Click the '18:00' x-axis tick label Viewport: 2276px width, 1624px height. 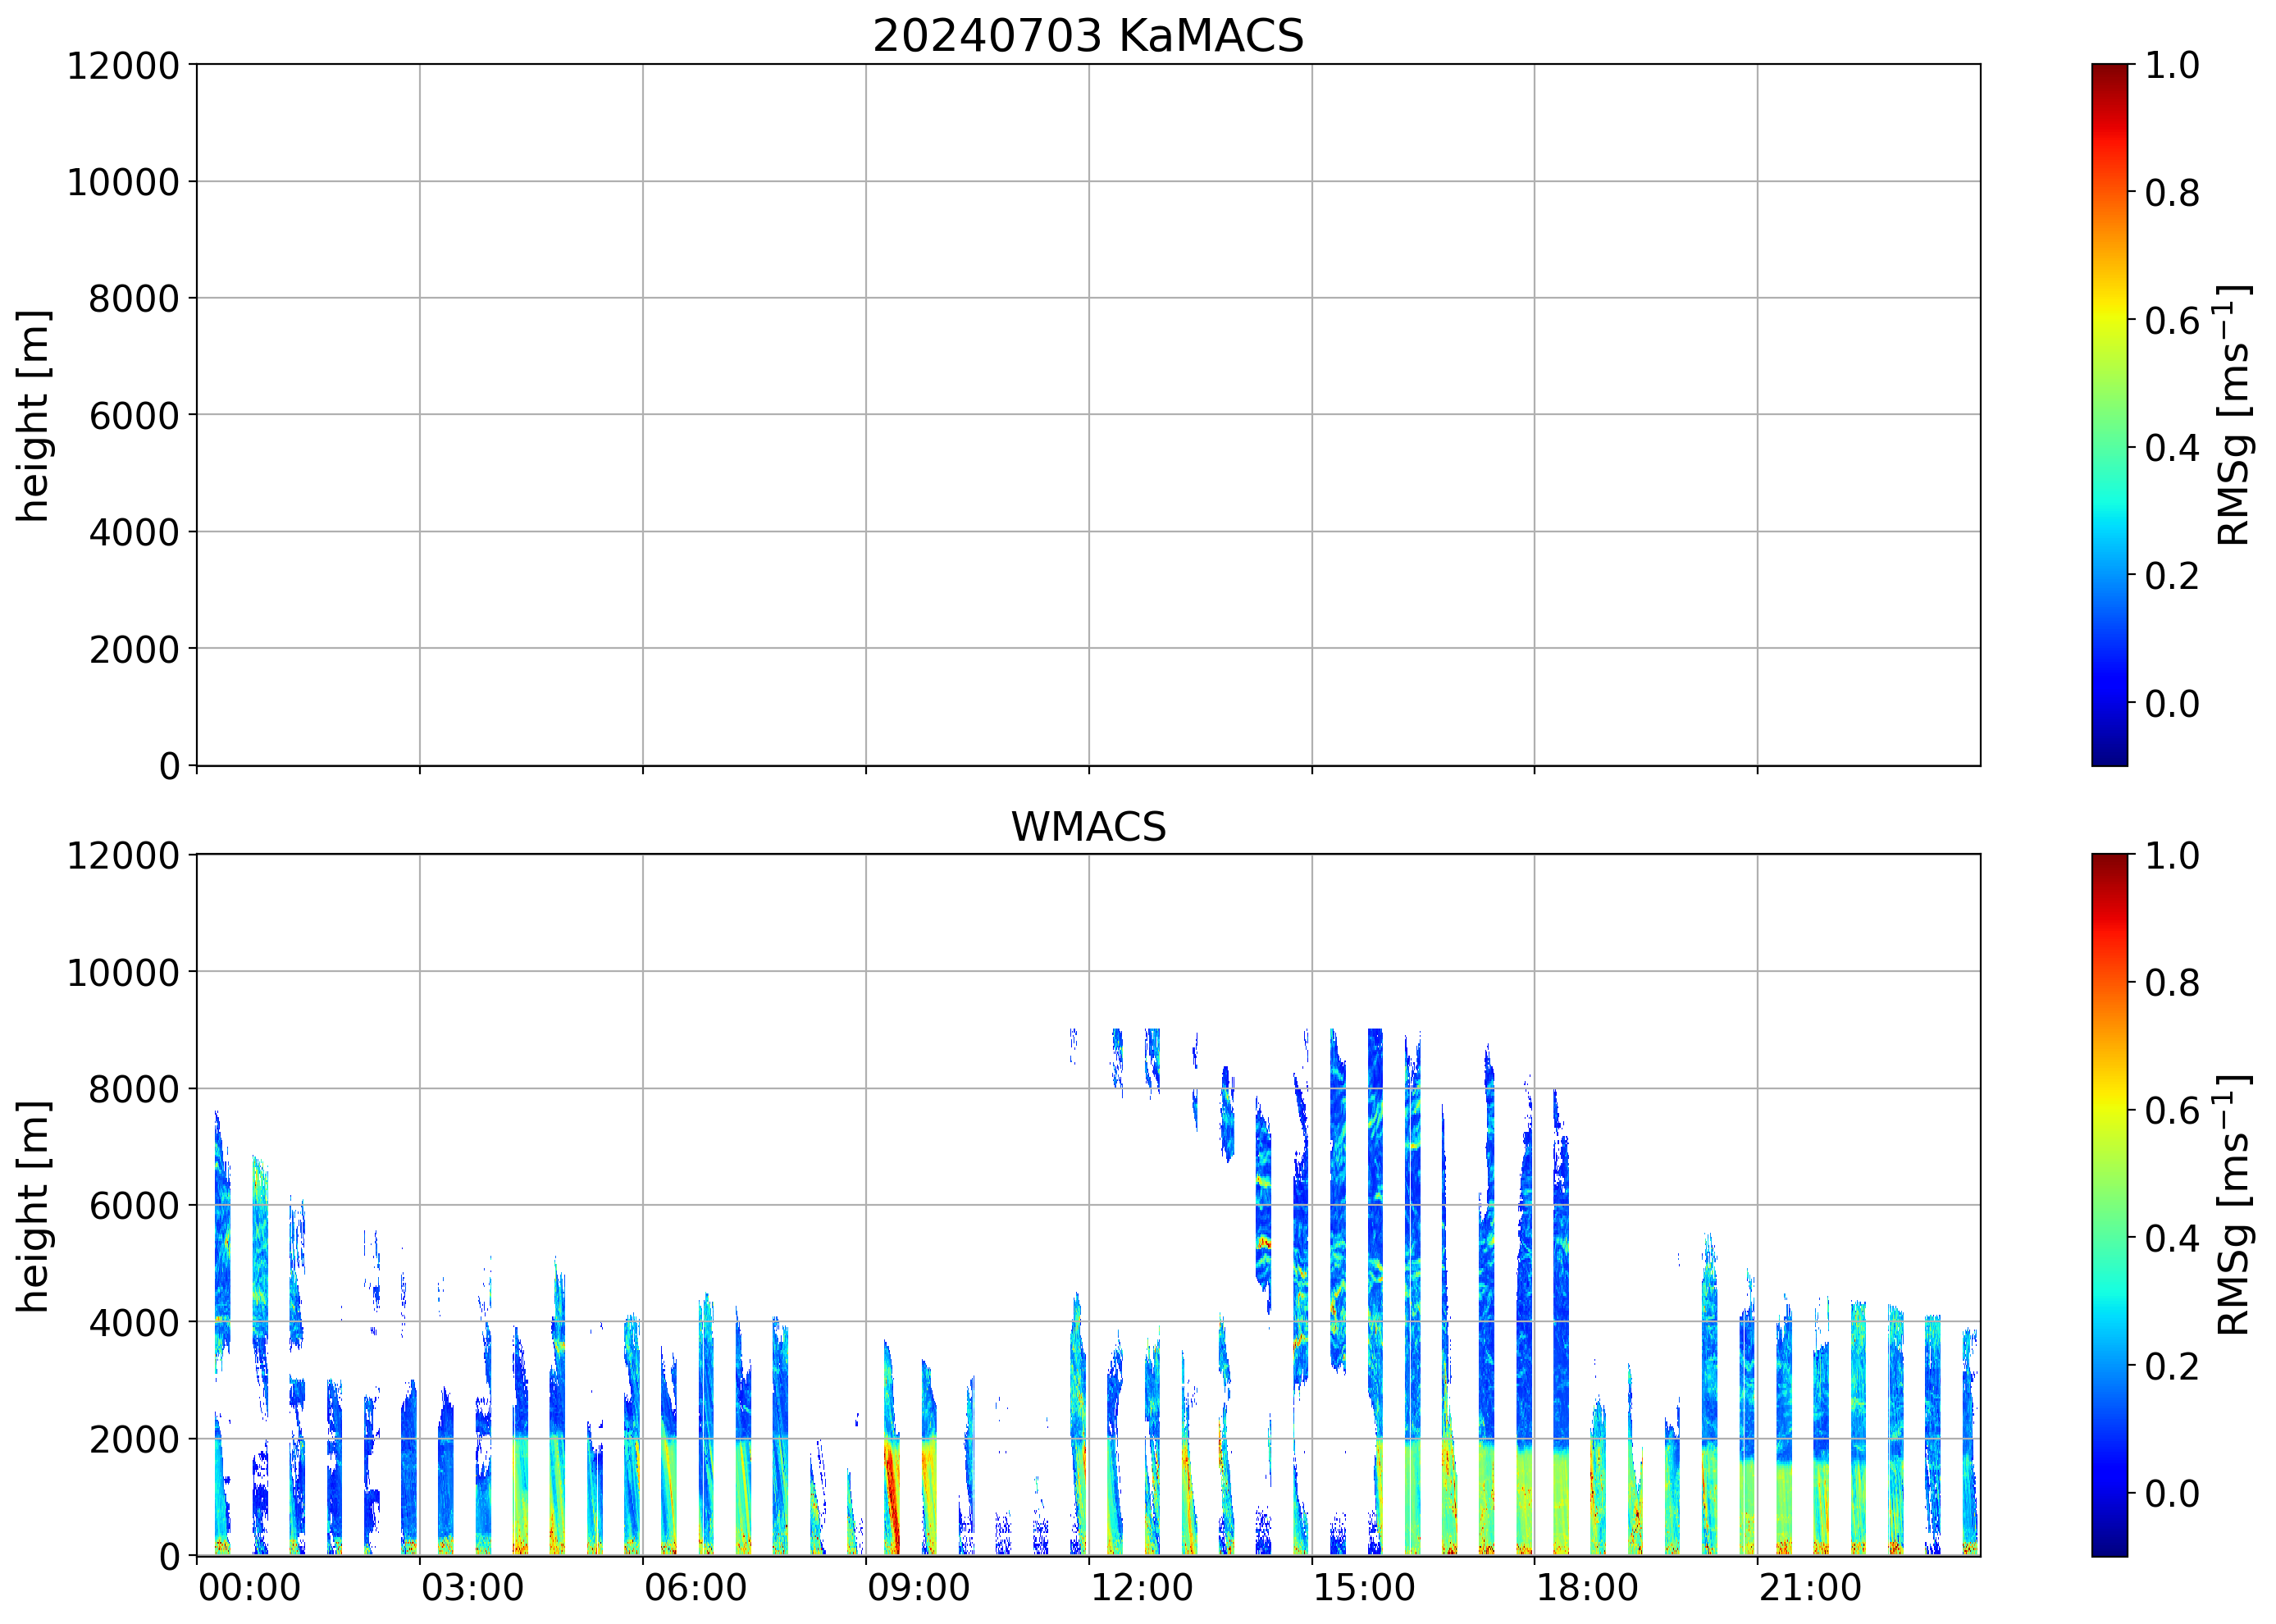pos(1586,1589)
